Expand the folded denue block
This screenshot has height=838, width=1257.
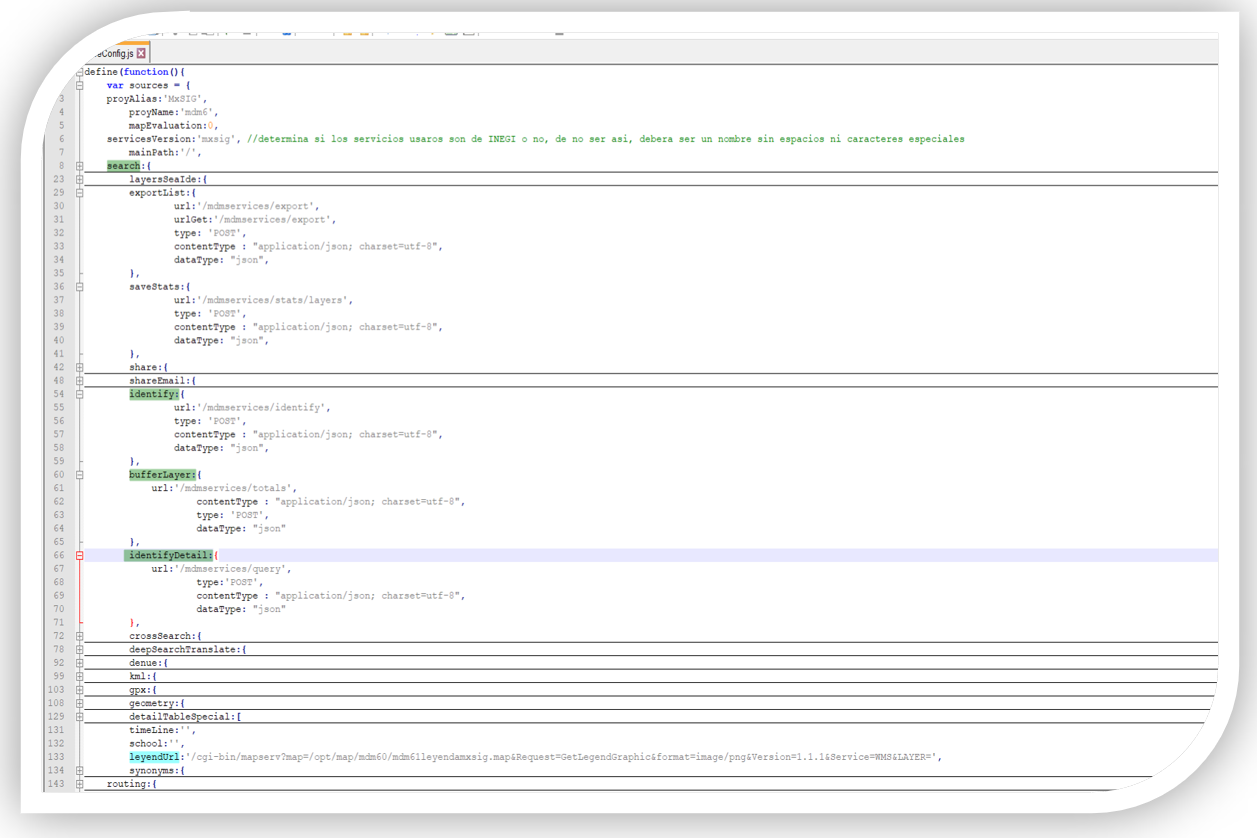click(79, 664)
